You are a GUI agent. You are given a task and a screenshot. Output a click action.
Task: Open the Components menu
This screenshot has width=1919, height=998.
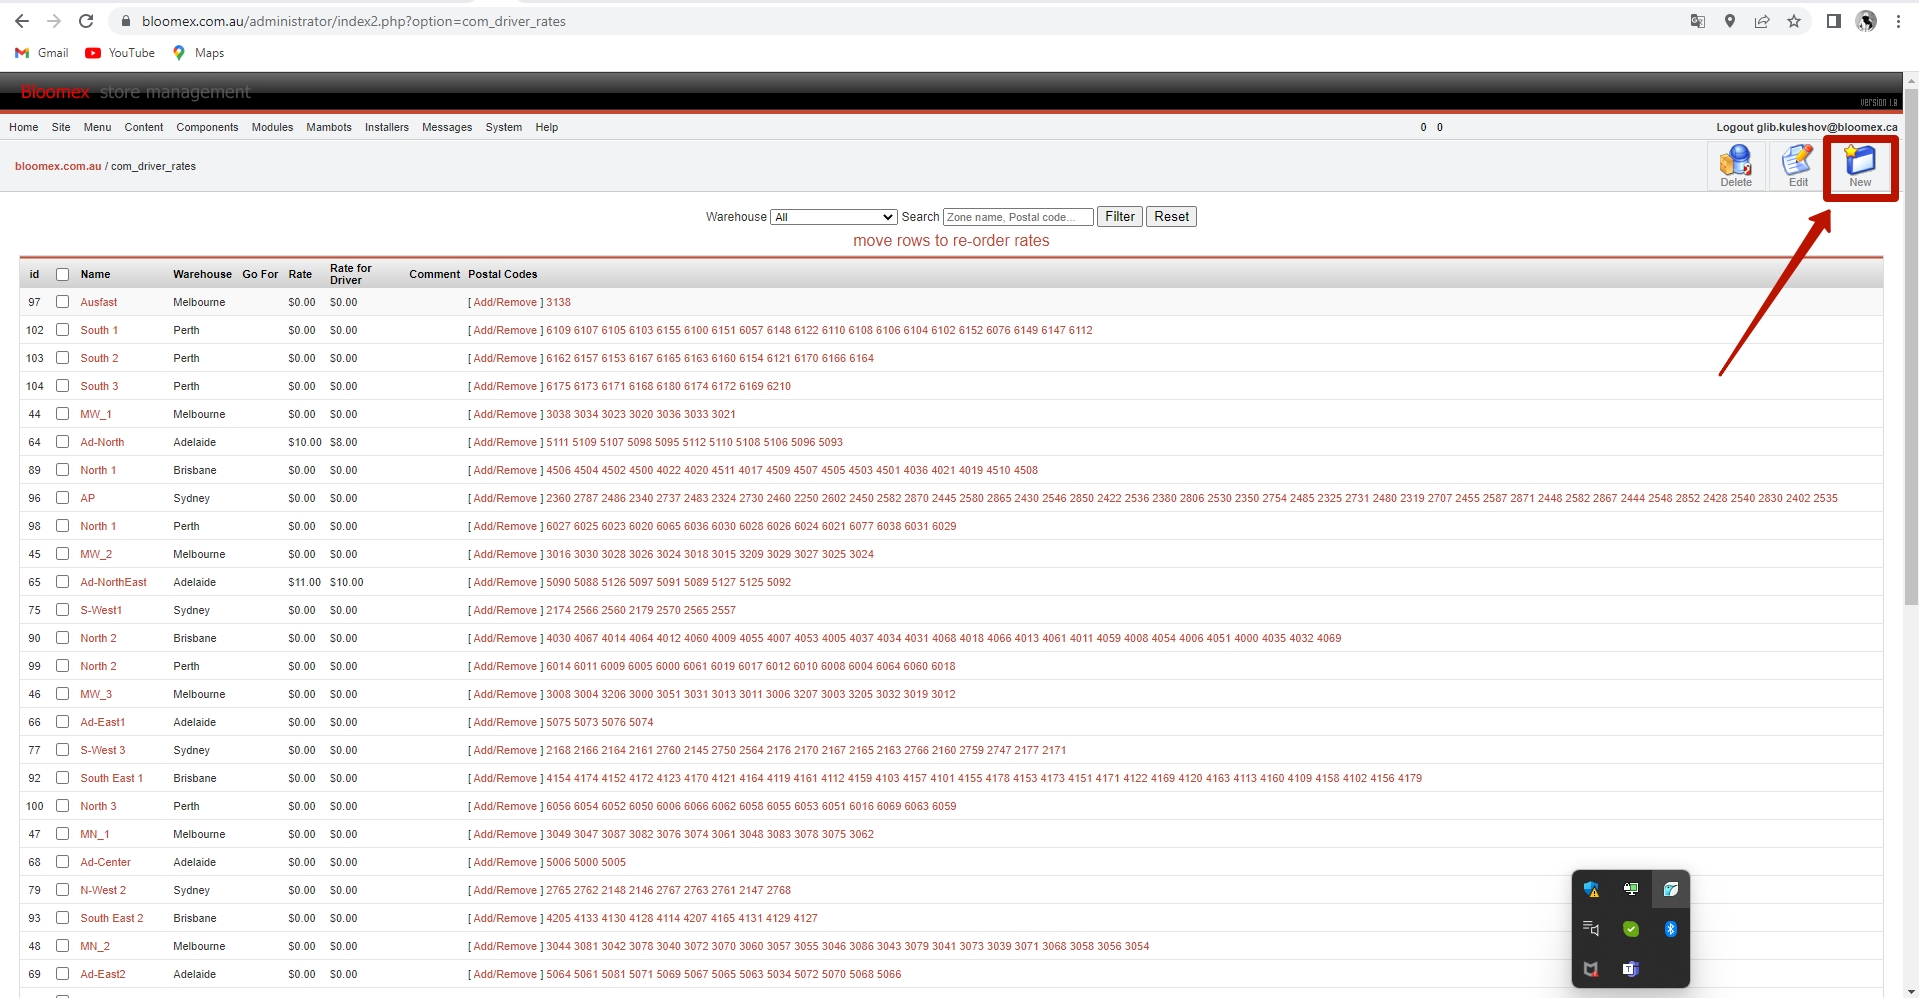click(207, 127)
